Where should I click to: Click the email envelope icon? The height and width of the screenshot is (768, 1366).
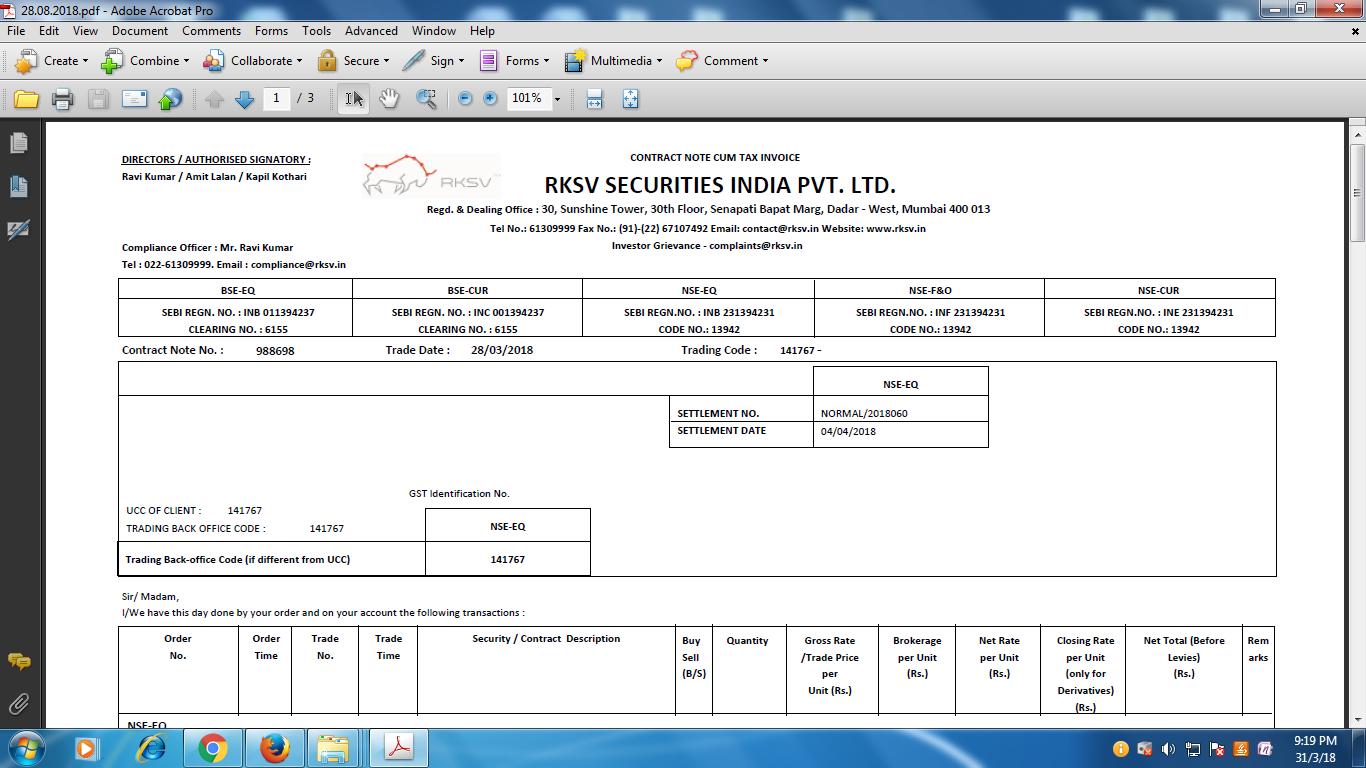pos(134,99)
